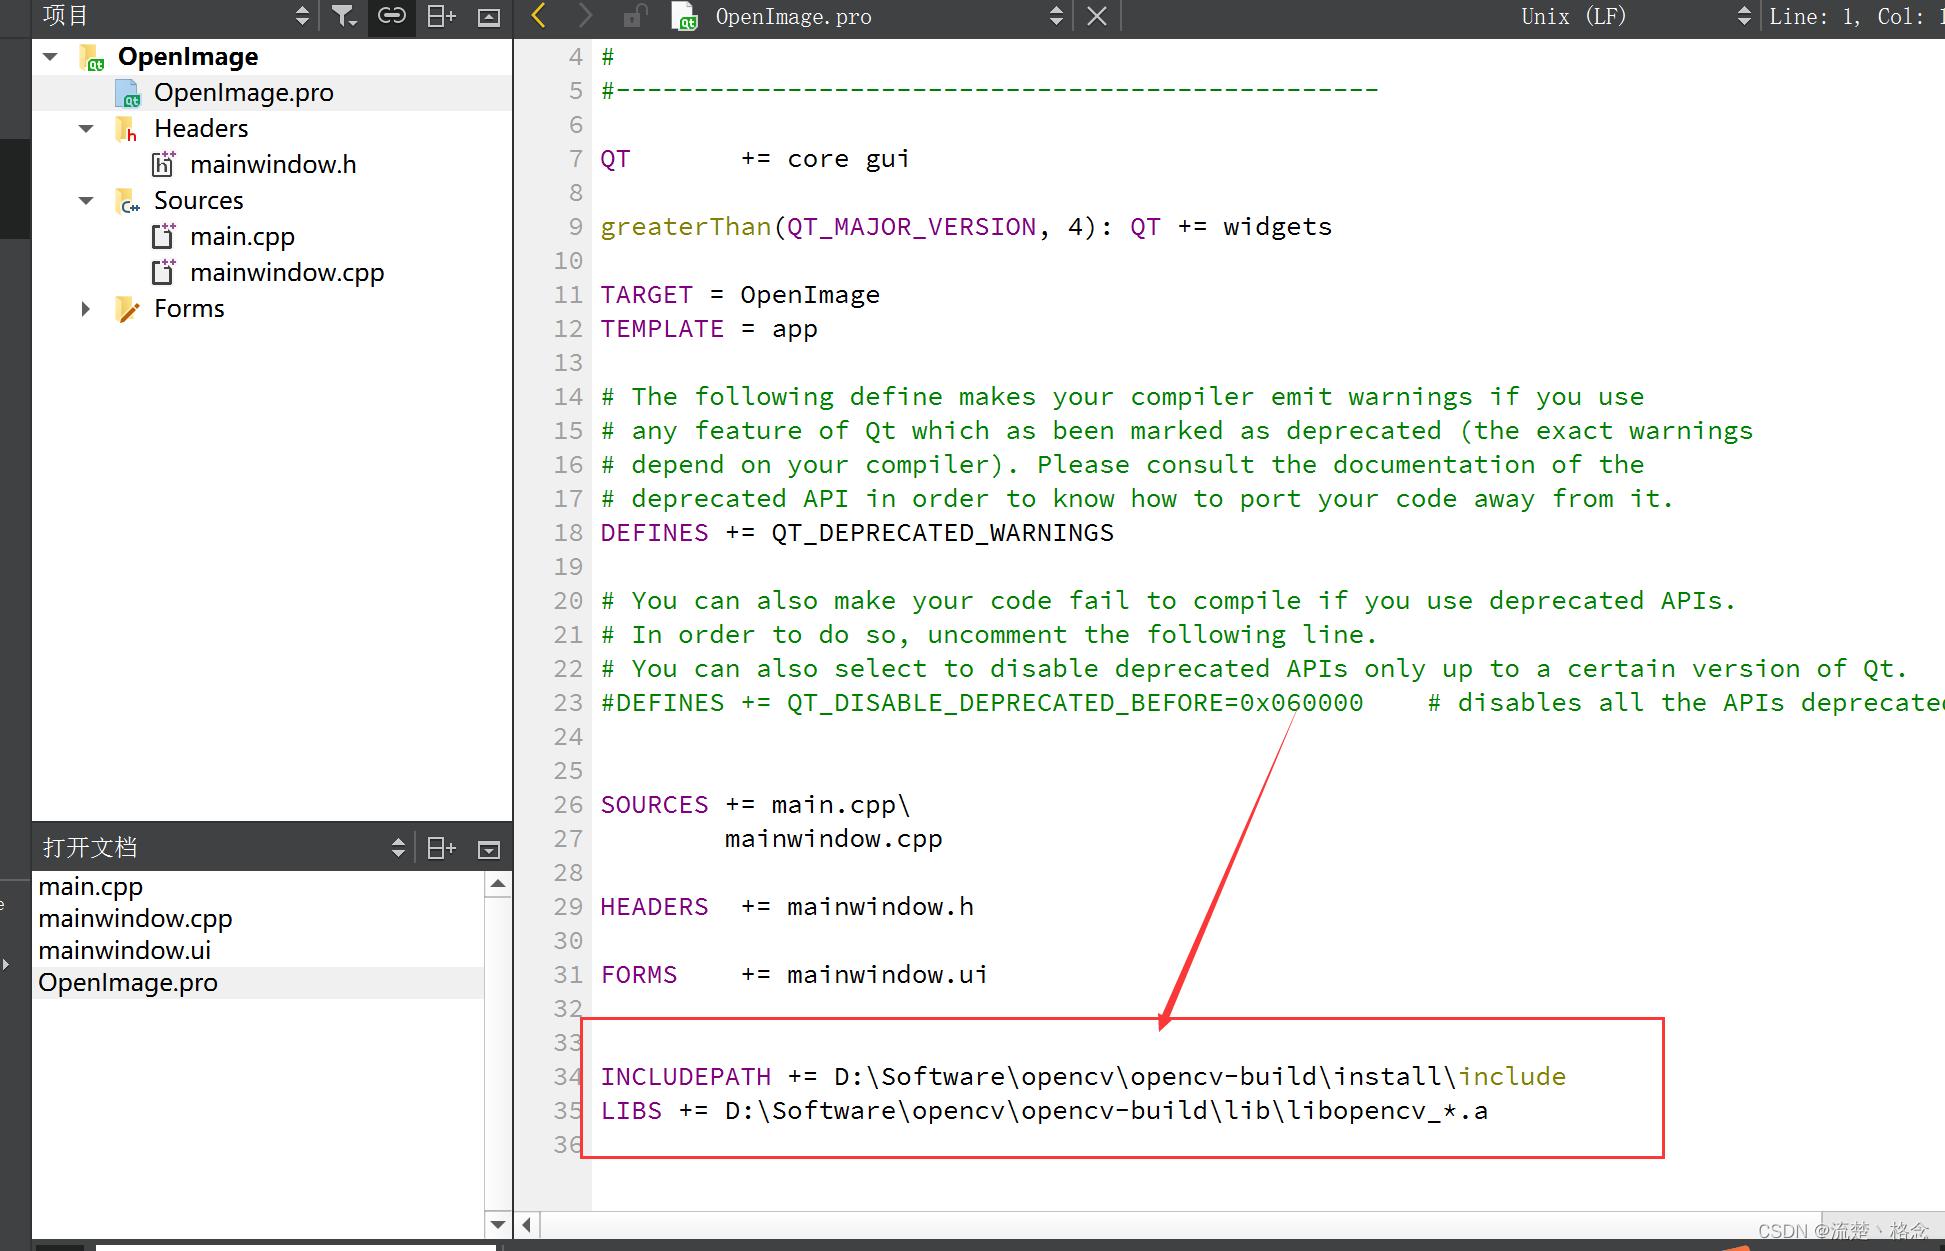Image resolution: width=1945 pixels, height=1251 pixels.
Task: Close the OpenImage.pro document with X
Action: 1096,16
